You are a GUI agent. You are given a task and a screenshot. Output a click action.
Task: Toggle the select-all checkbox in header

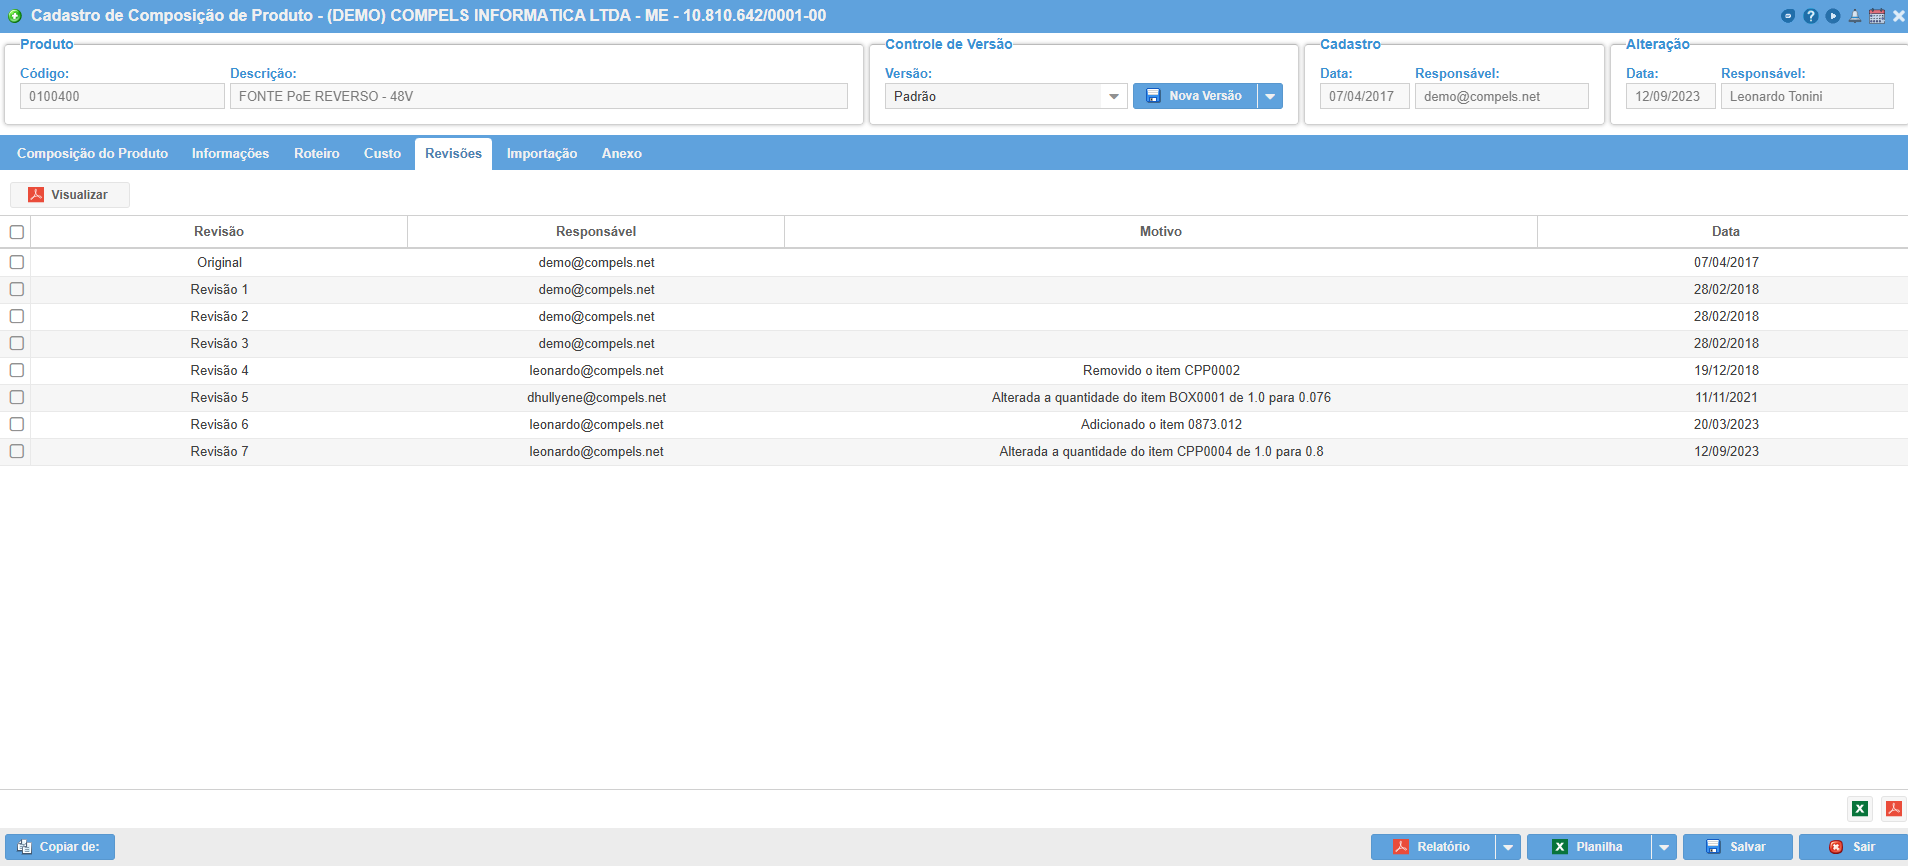point(17,232)
